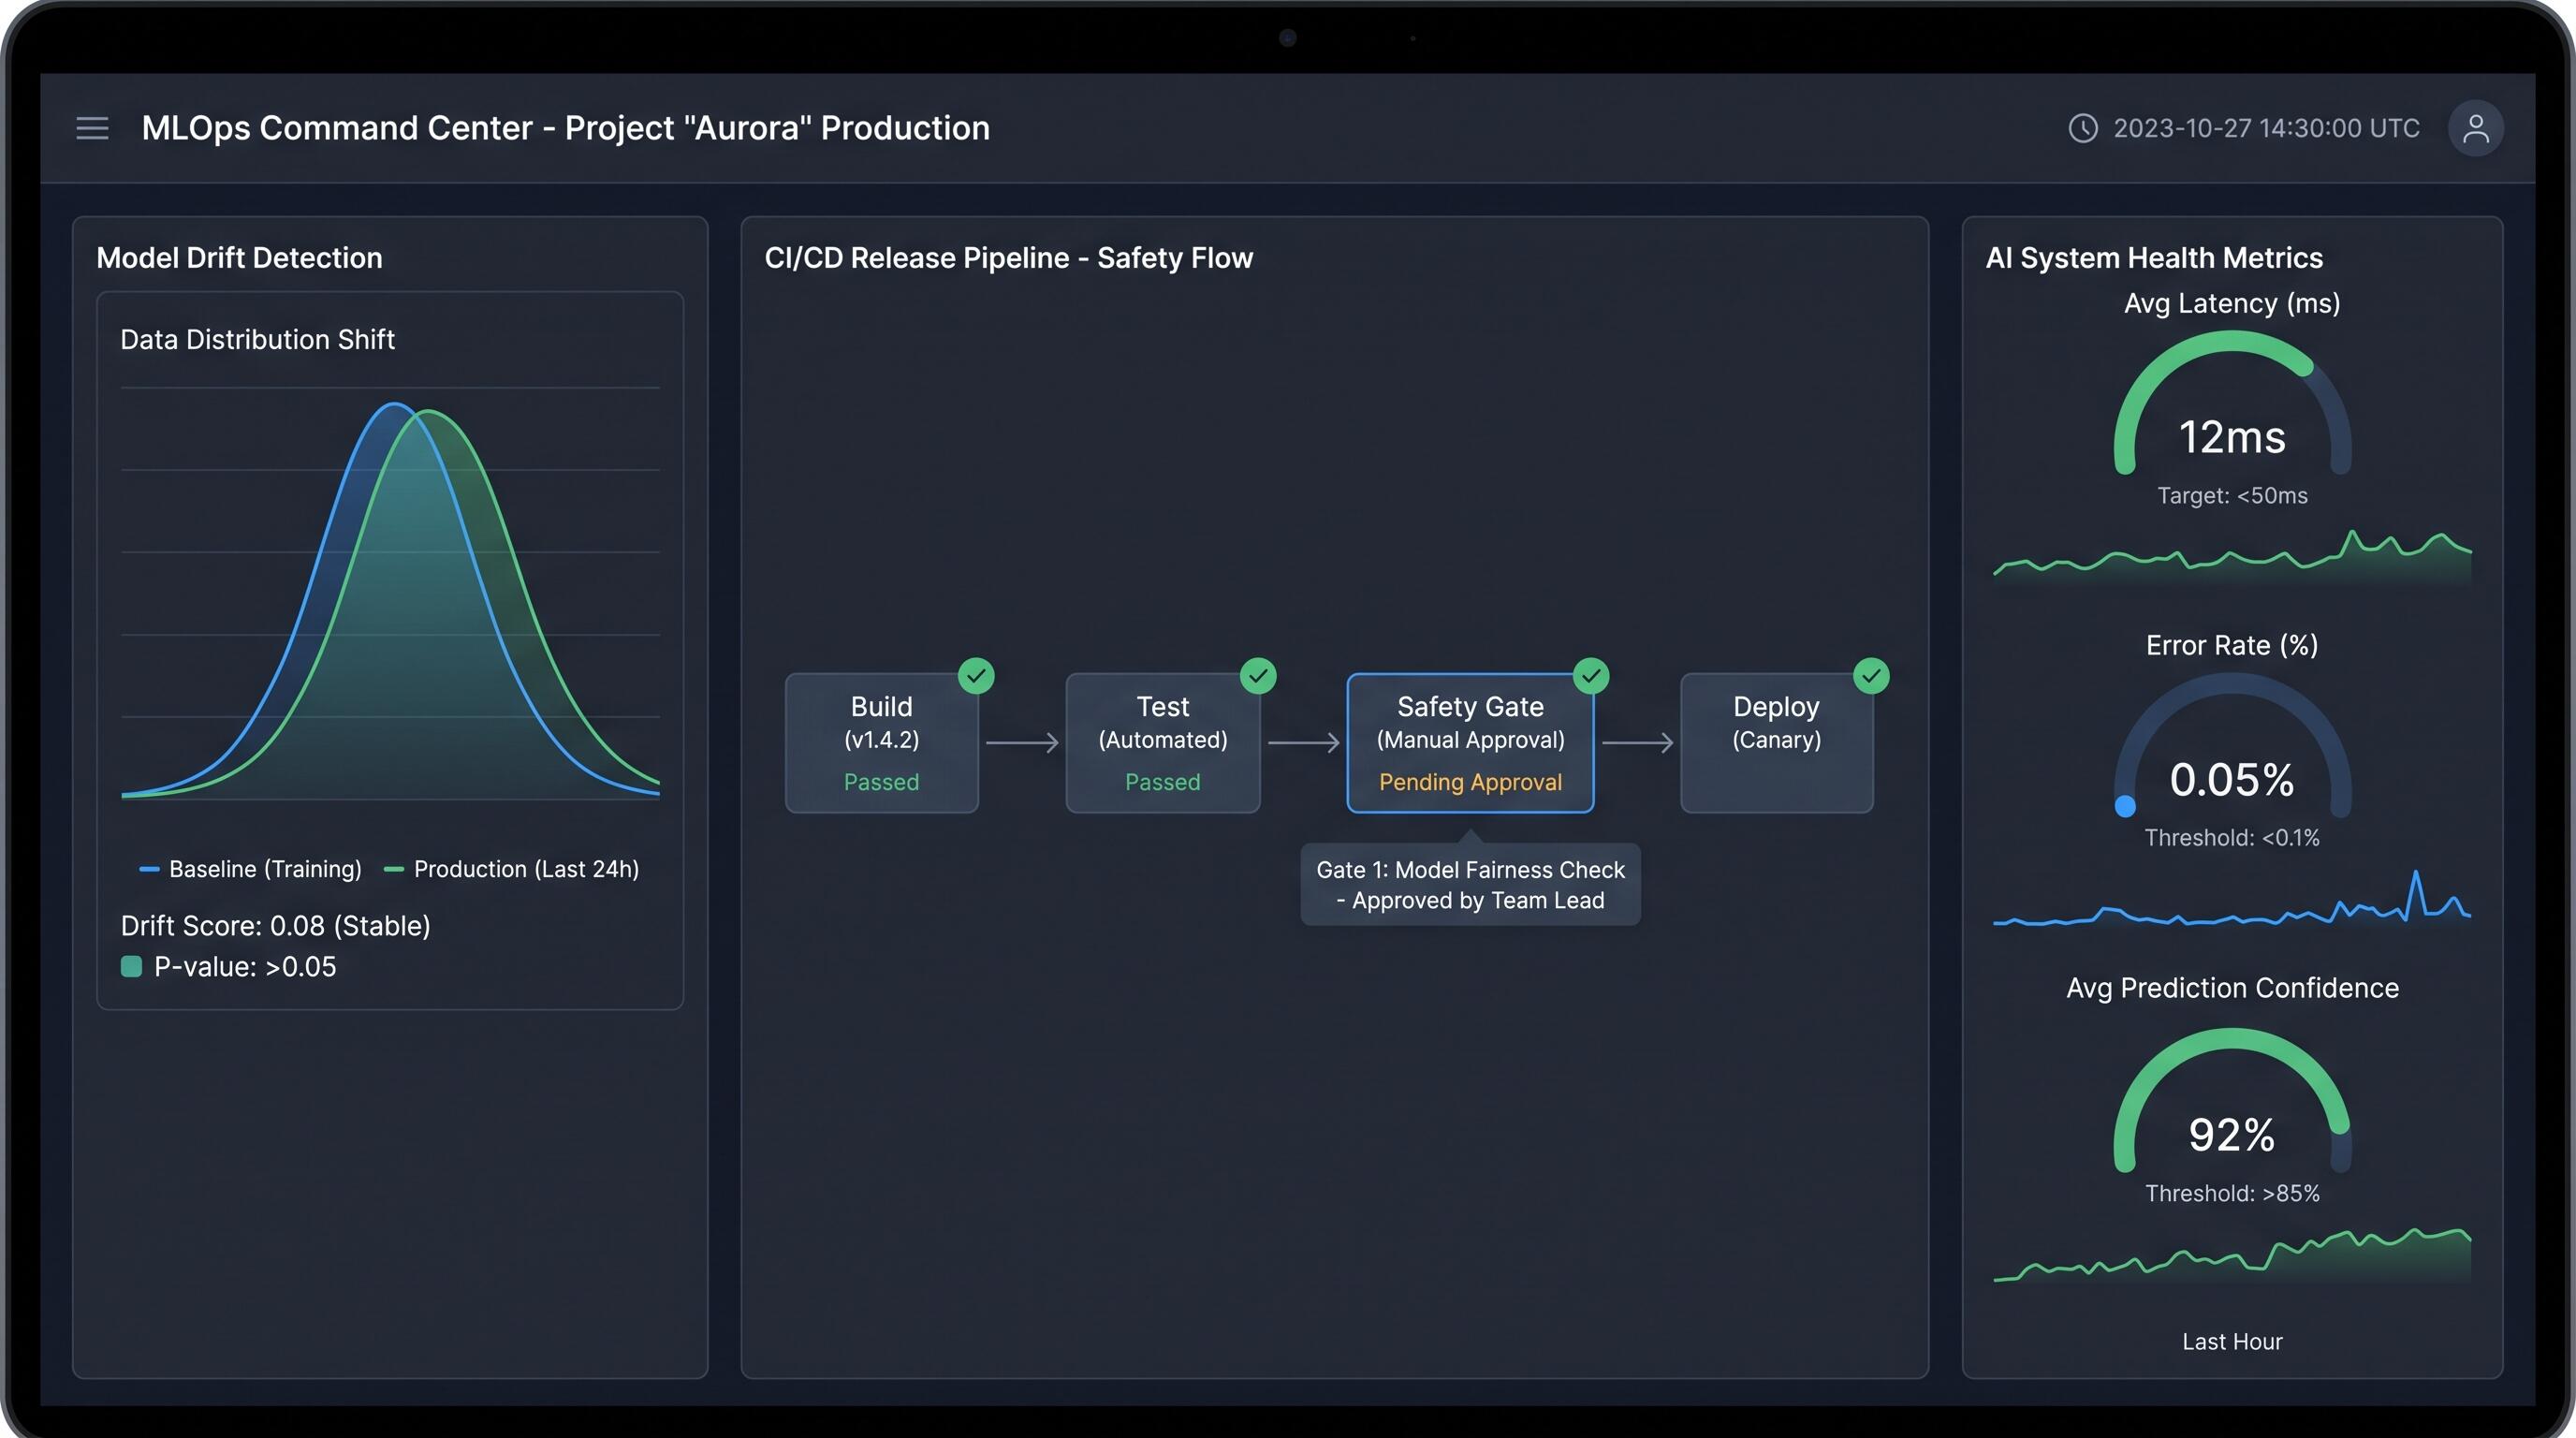The image size is (2576, 1438).
Task: Select the Test (Automated) pipeline stage
Action: coord(1163,743)
